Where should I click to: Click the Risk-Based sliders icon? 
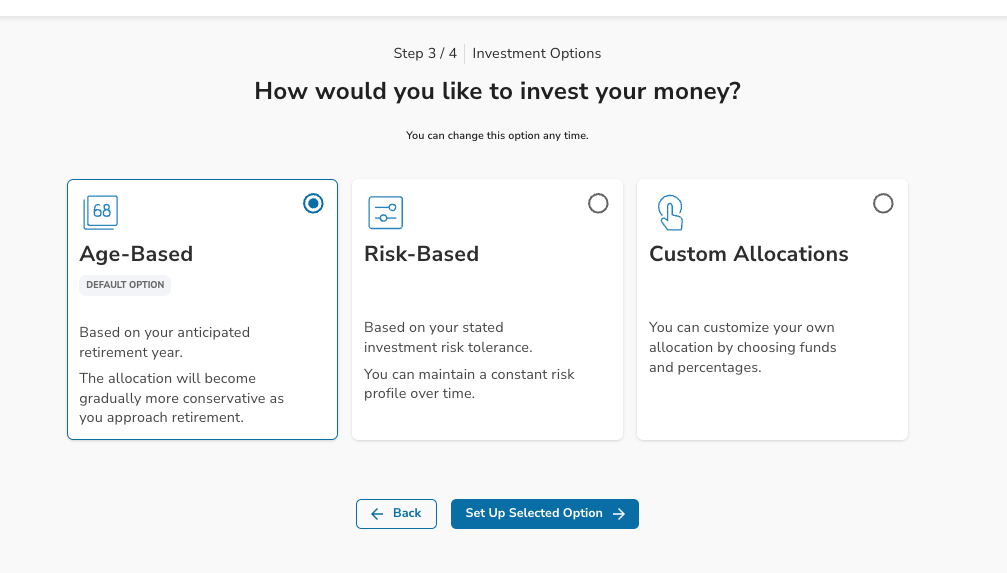385,213
